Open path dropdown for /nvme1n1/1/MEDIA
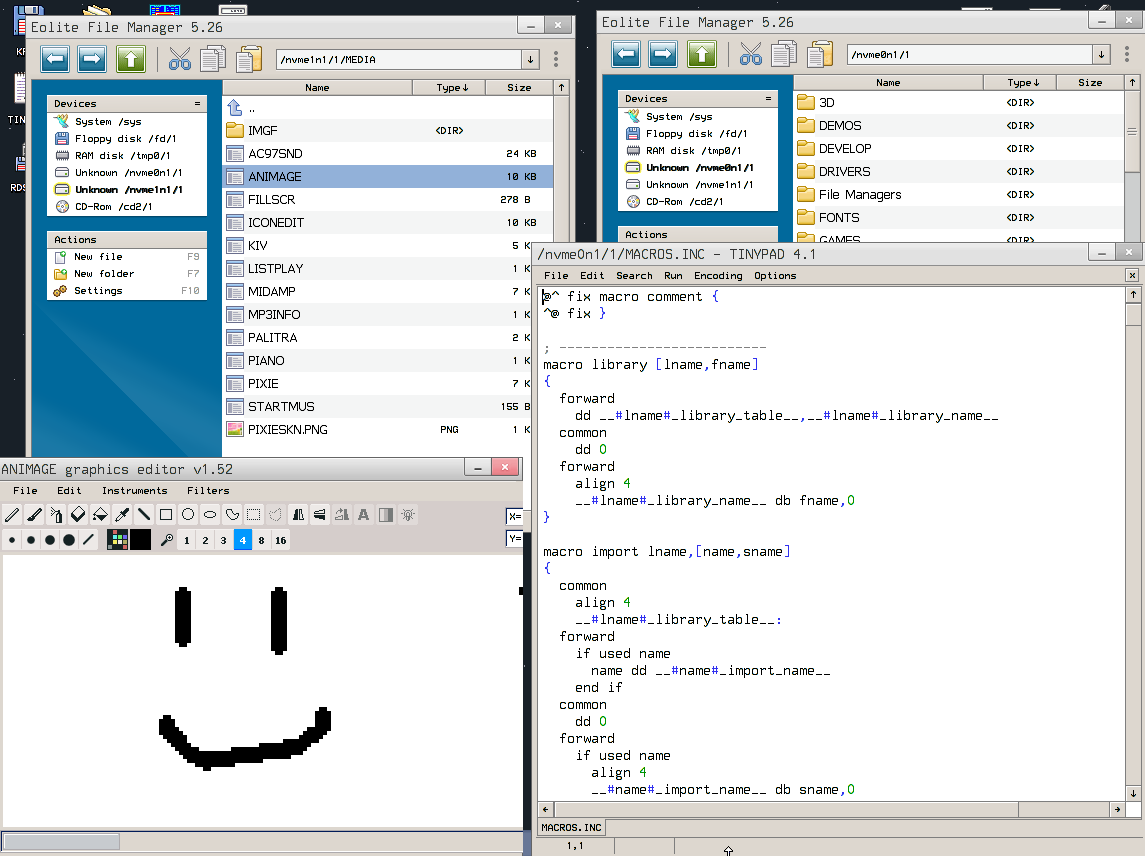Viewport: 1145px width, 856px height. (x=530, y=60)
